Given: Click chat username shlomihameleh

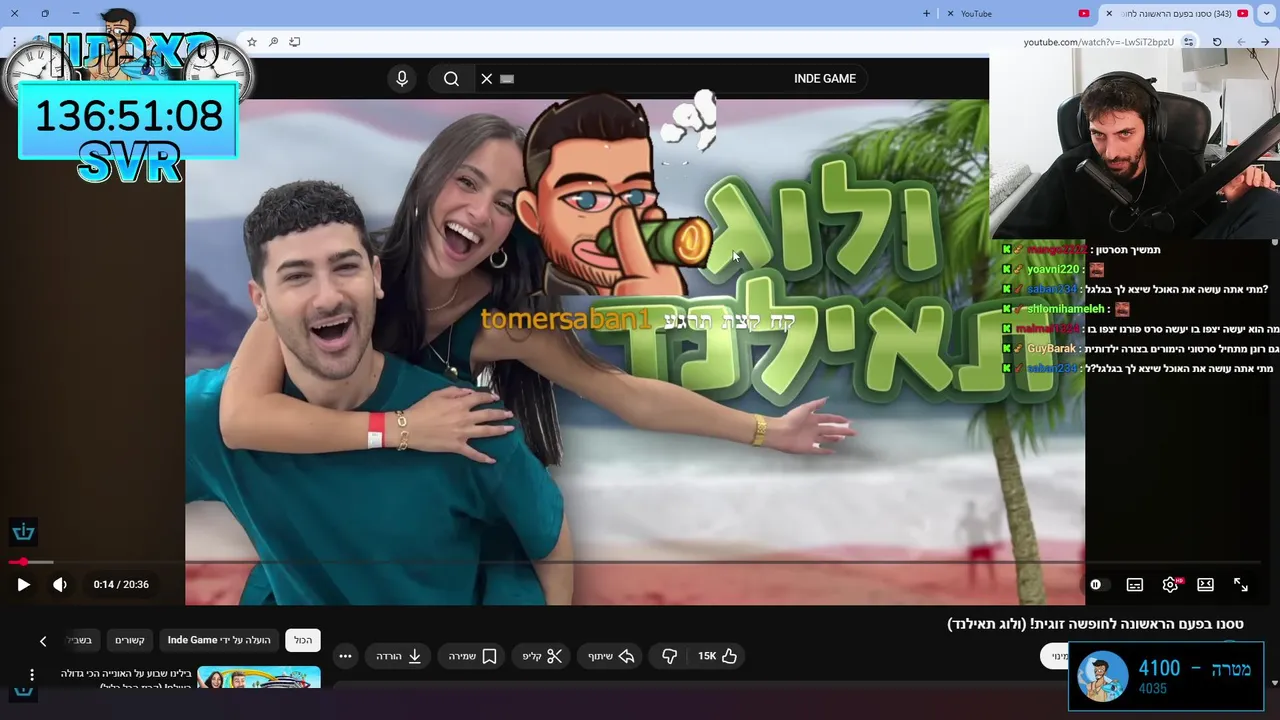Looking at the screenshot, I should pyautogui.click(x=1066, y=309).
